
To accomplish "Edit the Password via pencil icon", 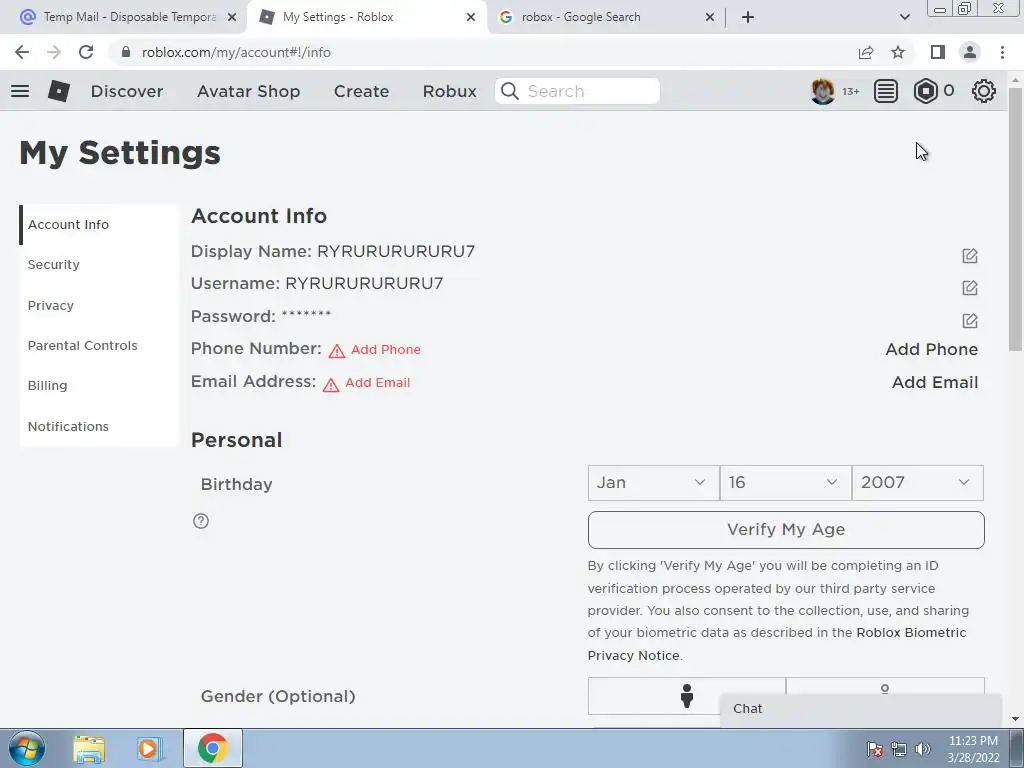I will tap(970, 320).
